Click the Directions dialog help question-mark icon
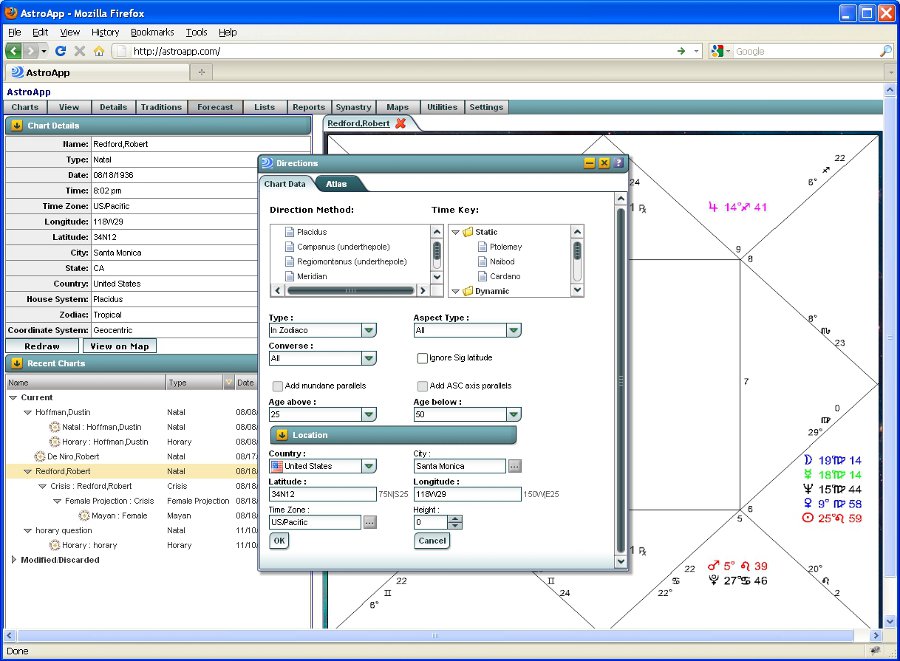The image size is (900, 661). pyautogui.click(x=618, y=163)
